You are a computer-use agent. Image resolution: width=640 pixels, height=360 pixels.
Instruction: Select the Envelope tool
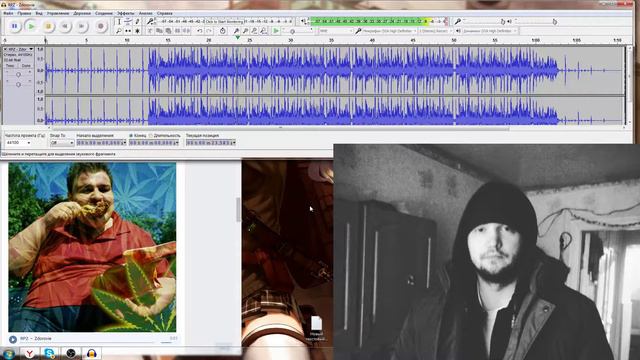click(x=128, y=22)
